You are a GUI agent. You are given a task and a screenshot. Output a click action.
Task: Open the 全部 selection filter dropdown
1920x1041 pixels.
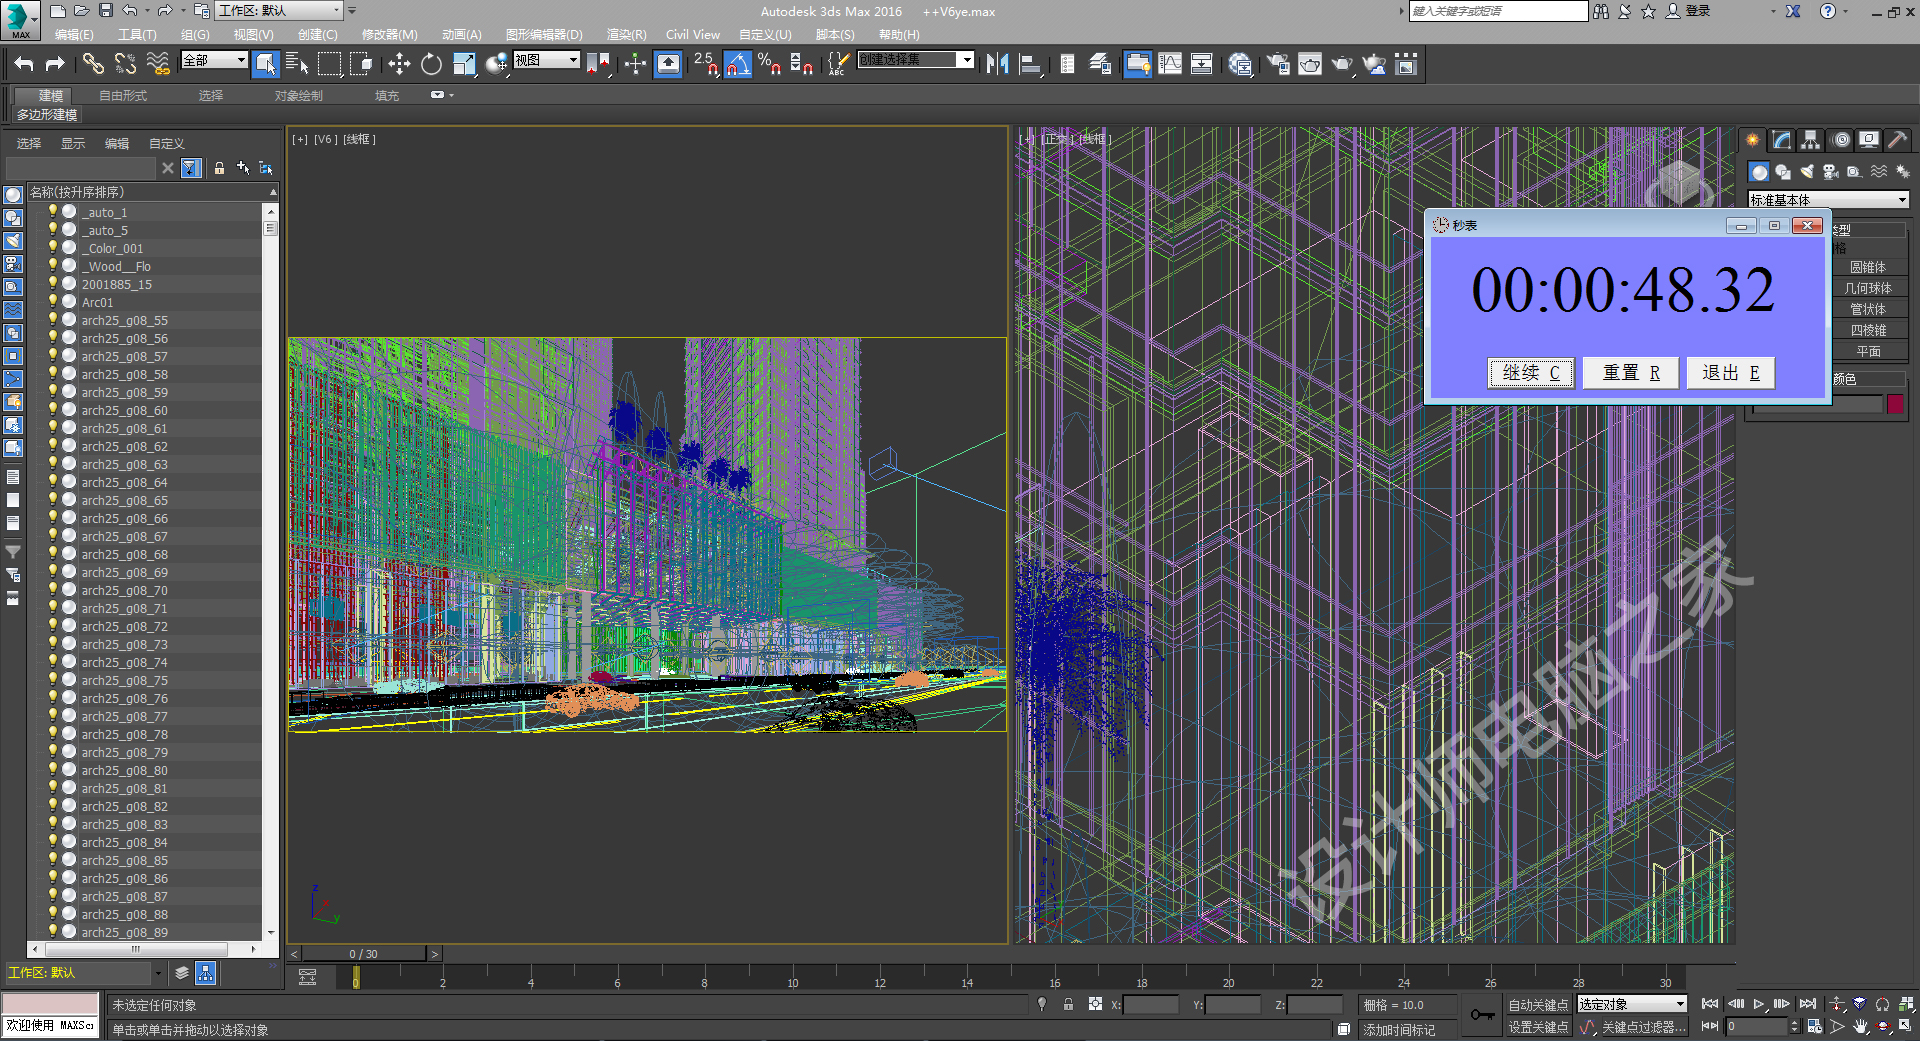click(214, 61)
